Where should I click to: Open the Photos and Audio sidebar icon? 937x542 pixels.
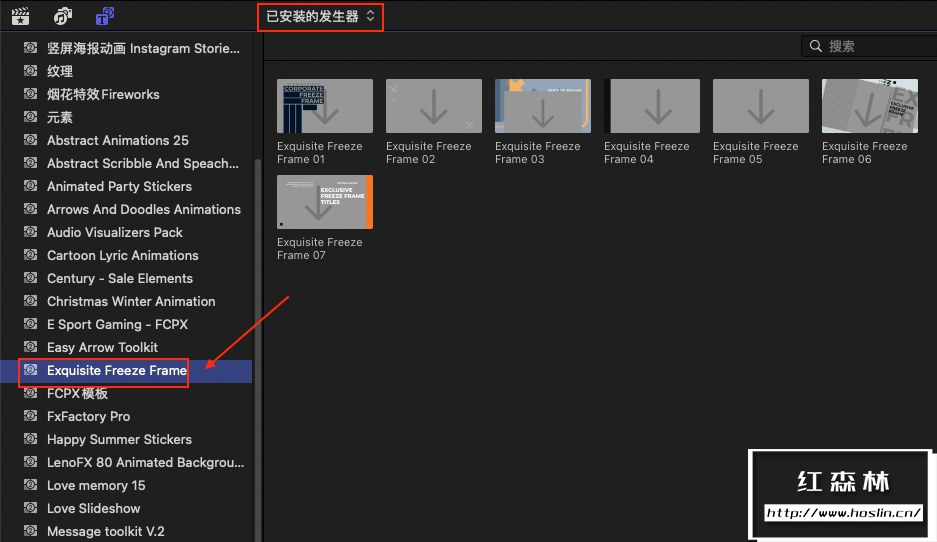coord(63,16)
